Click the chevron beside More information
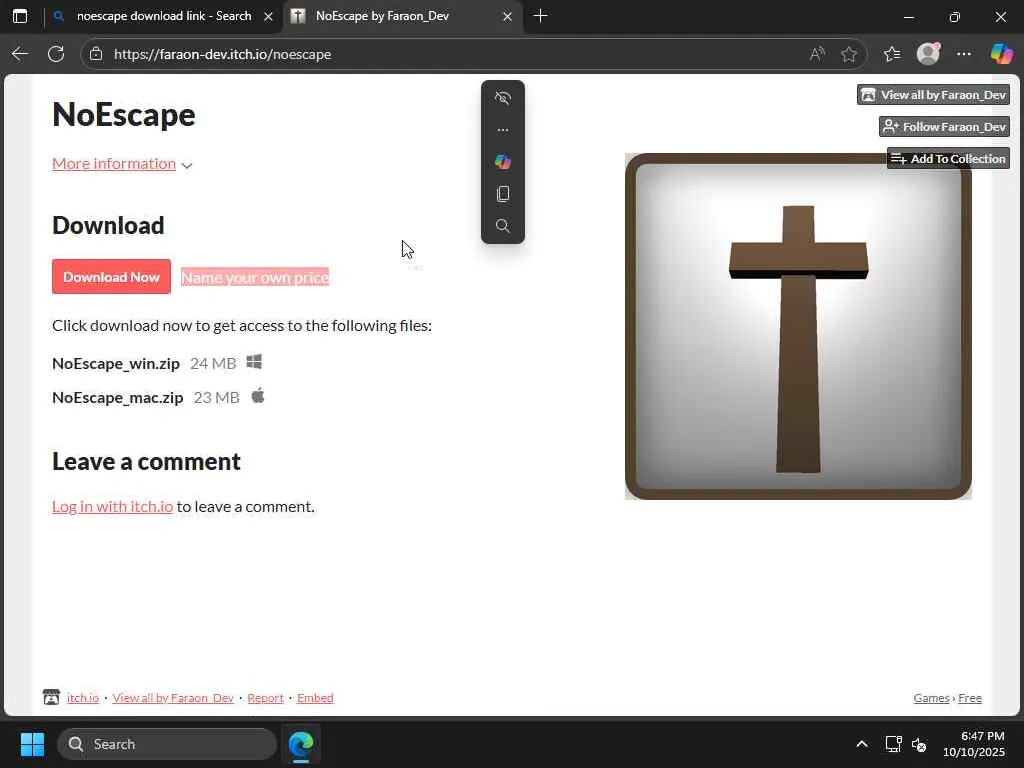 [x=187, y=165]
